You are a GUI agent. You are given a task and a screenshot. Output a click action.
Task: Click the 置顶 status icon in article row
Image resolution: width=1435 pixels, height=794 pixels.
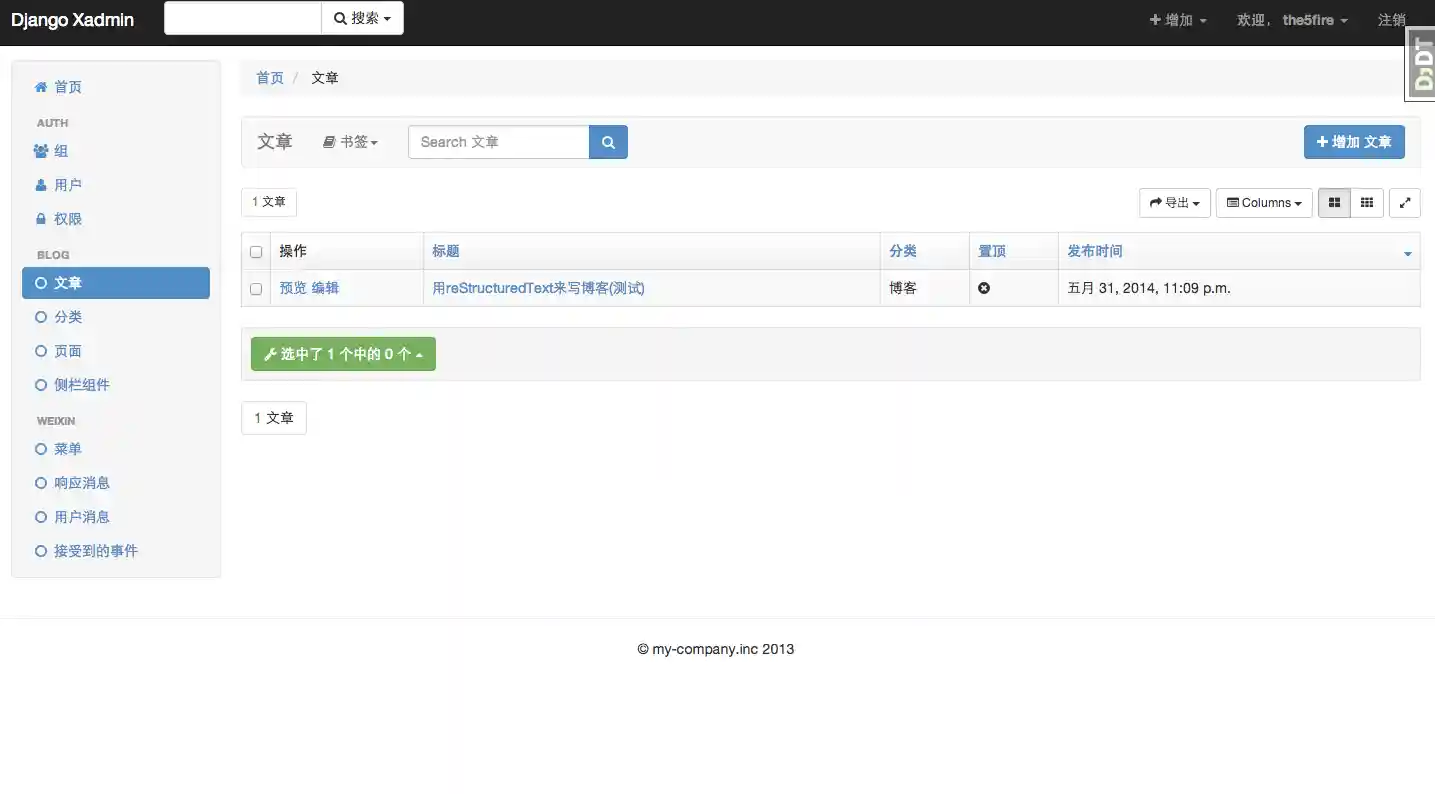984,288
